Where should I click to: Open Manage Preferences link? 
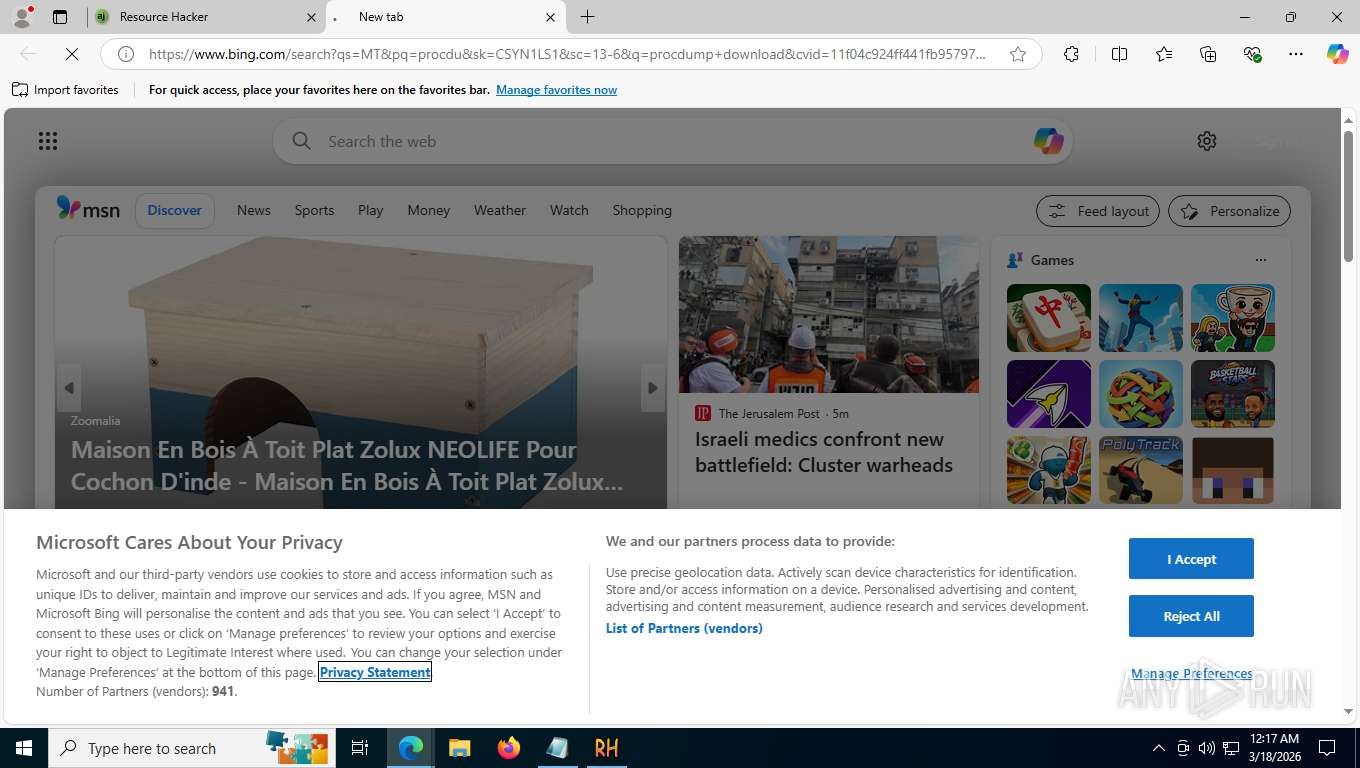pyautogui.click(x=1191, y=674)
